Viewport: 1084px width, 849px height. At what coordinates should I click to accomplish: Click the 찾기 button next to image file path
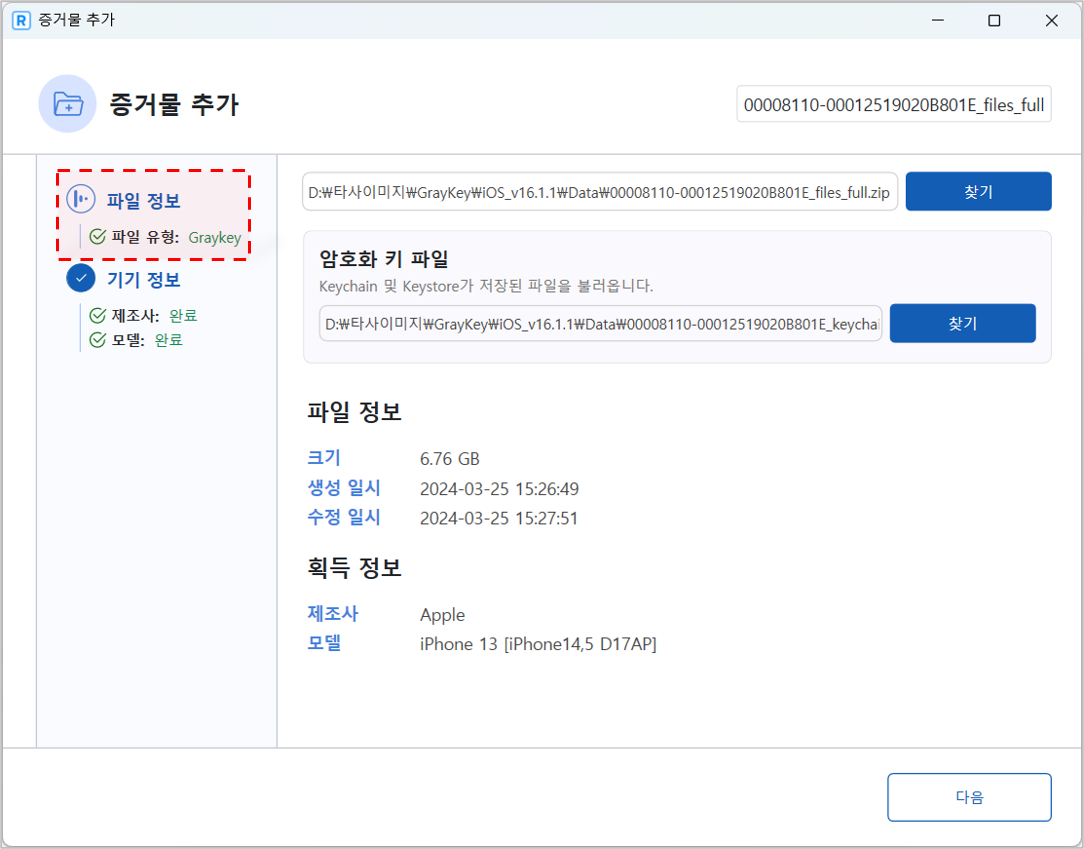coord(978,192)
